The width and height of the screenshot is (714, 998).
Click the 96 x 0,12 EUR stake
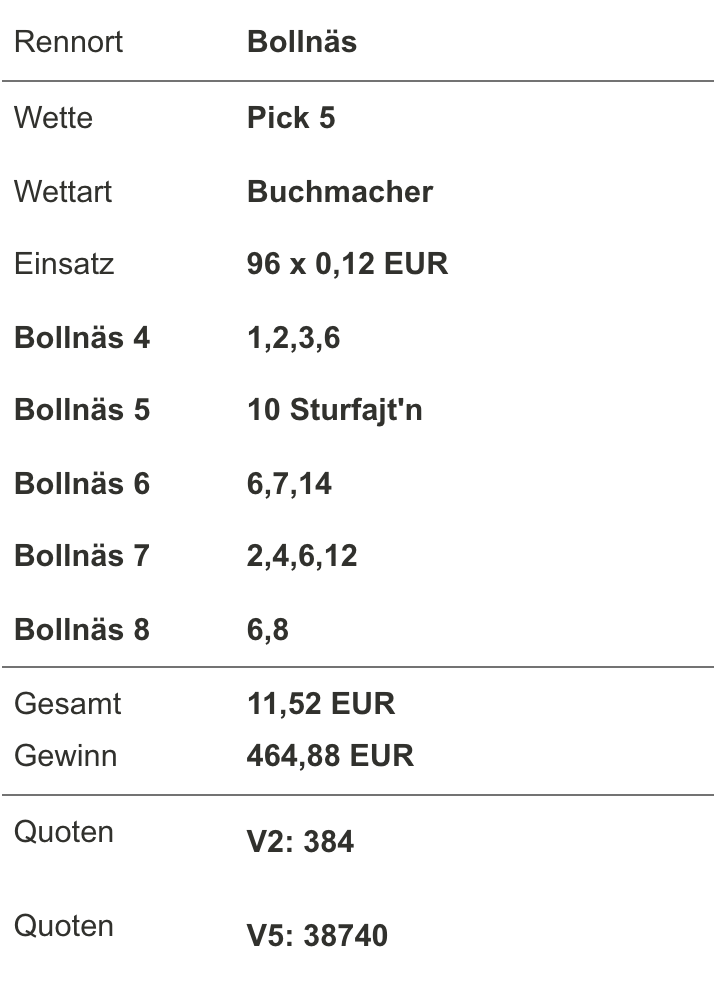click(347, 264)
